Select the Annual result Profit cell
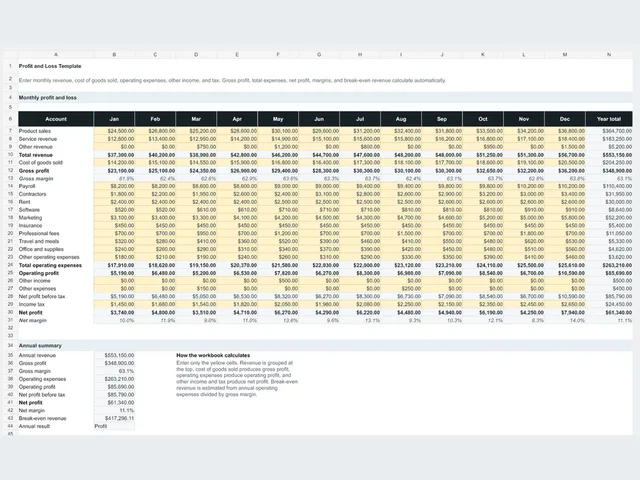 click(114, 426)
